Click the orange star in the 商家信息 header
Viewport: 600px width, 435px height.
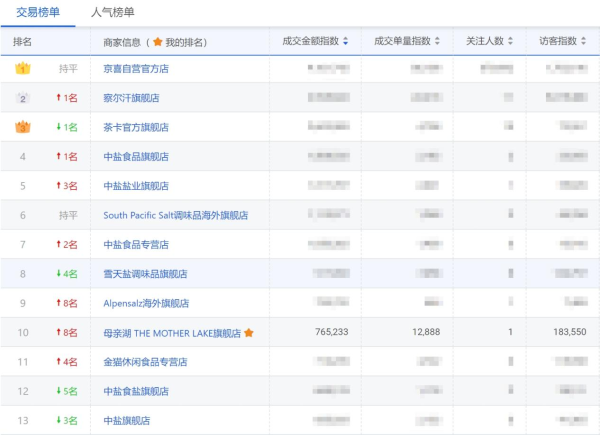click(158, 42)
